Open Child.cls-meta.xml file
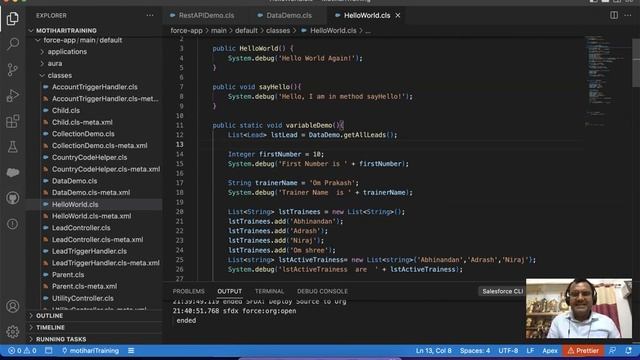The image size is (640, 360). pyautogui.click(x=82, y=122)
